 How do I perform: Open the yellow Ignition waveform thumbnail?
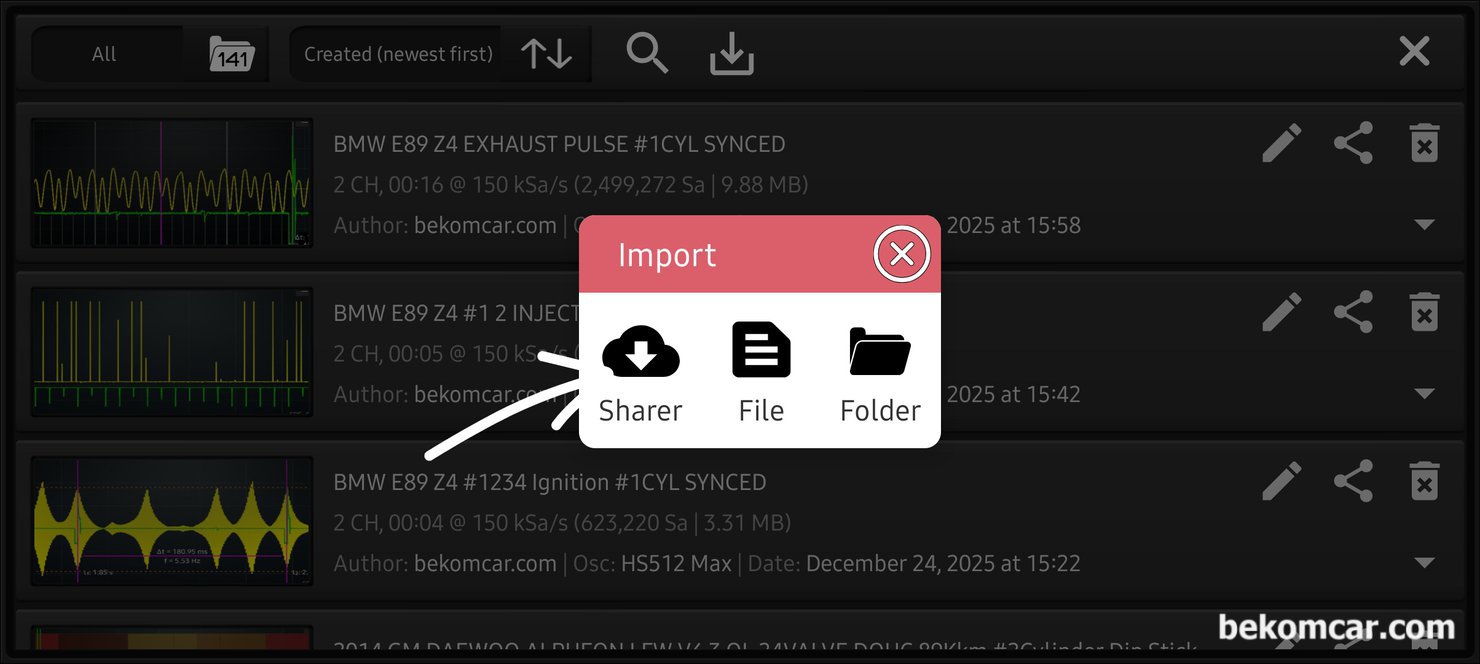coord(172,521)
